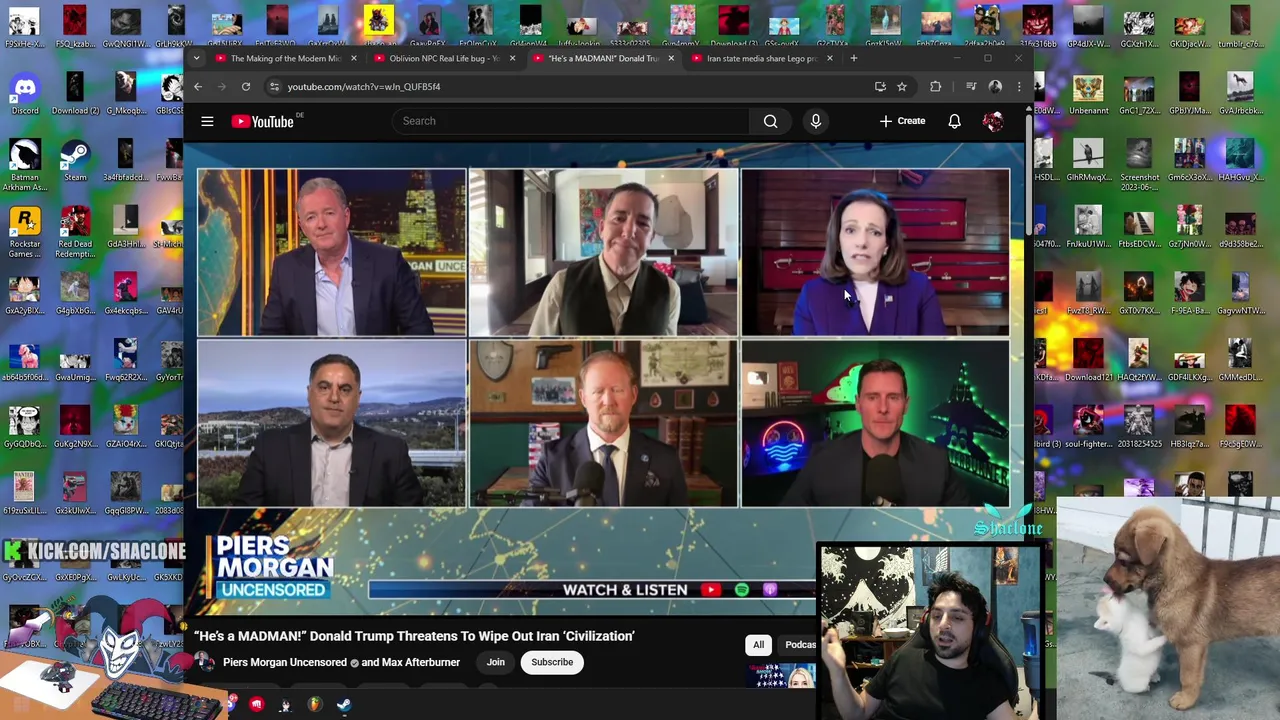Select the Screenshot 2023-06 desktop file
This screenshot has height=720, width=1280.
coord(1139,166)
